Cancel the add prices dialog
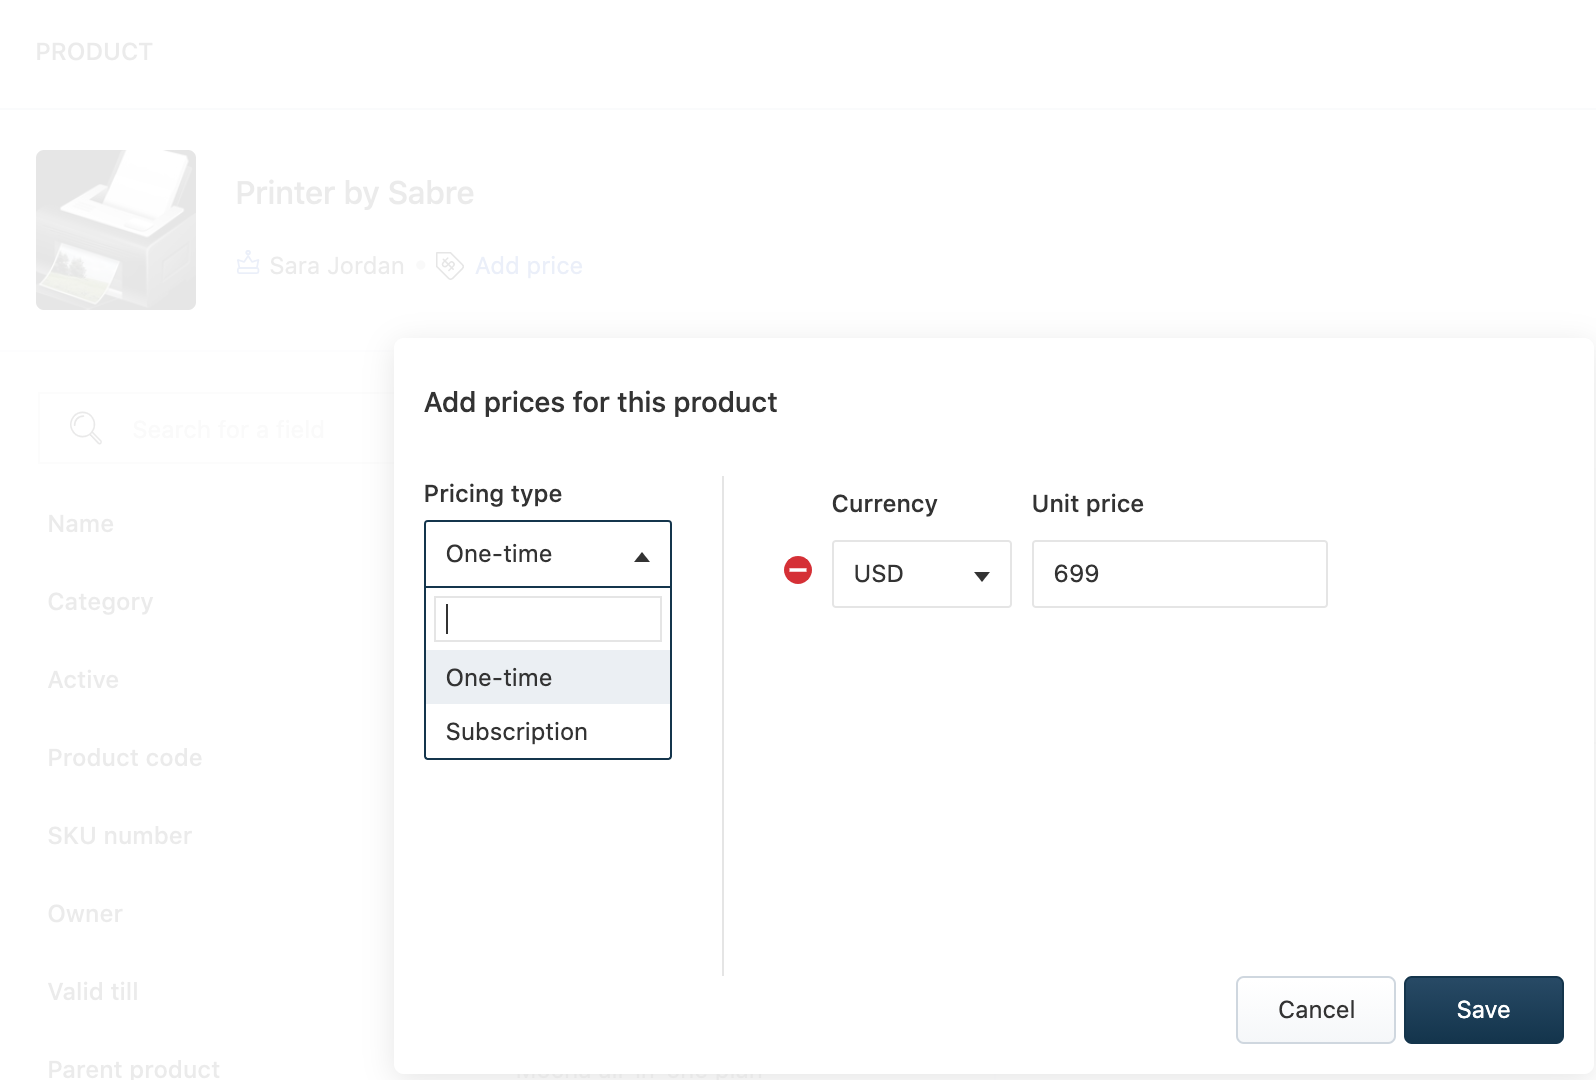 click(1315, 1010)
